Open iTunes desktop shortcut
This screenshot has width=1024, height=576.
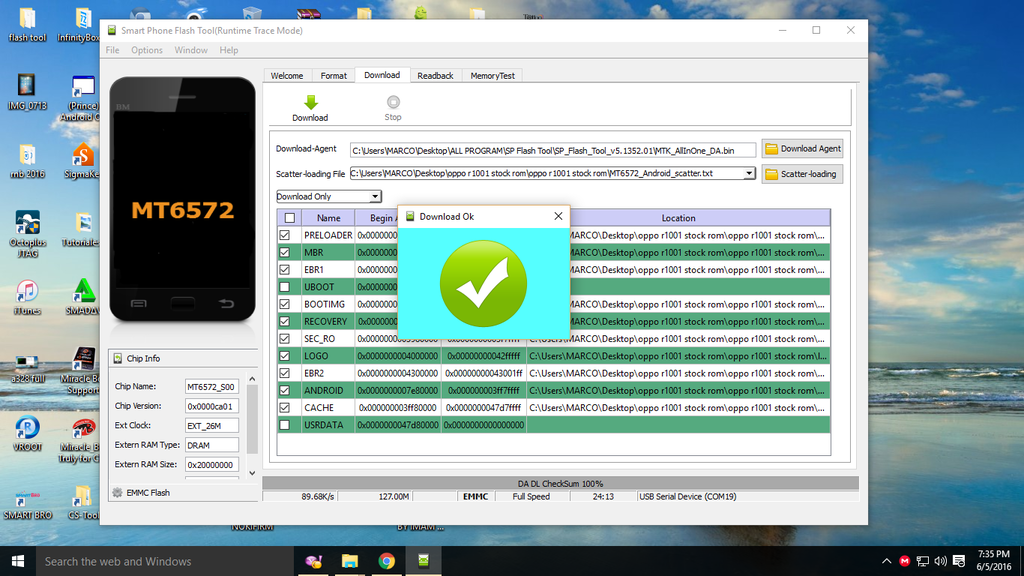pyautogui.click(x=27, y=291)
